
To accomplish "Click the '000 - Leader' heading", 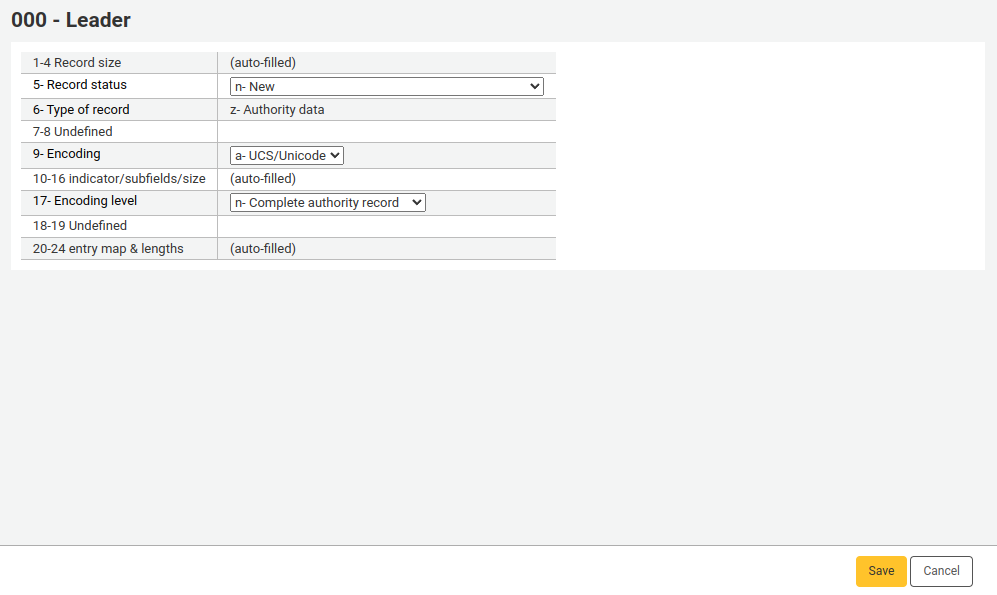I will 72,20.
